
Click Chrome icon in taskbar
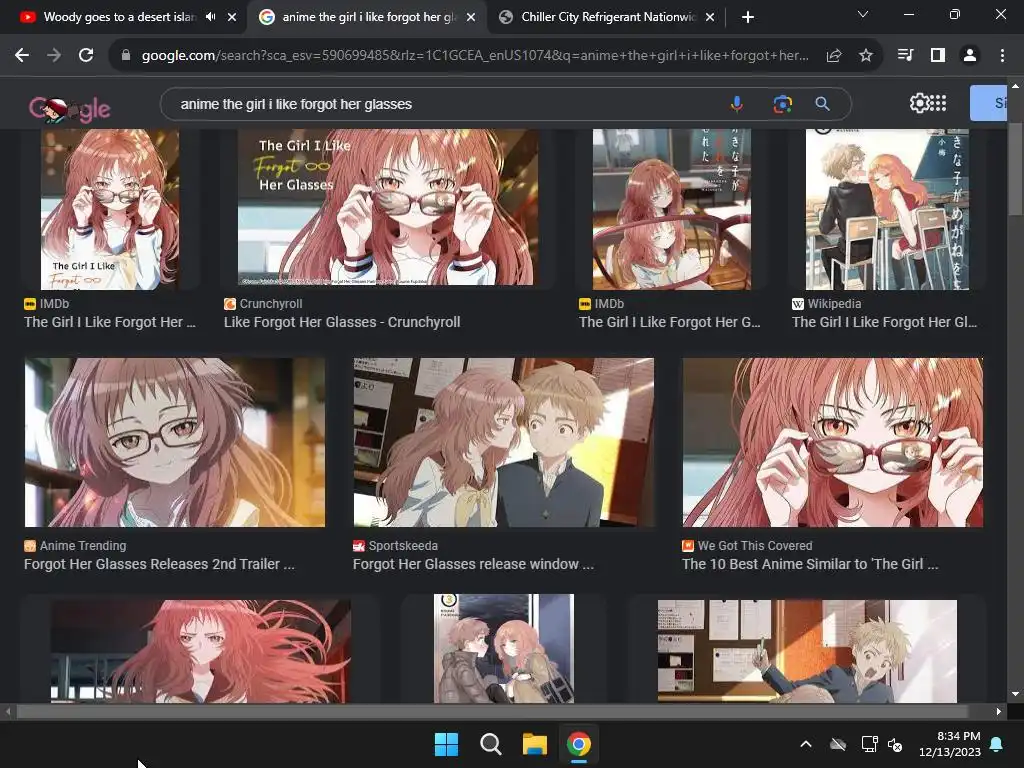coord(579,744)
